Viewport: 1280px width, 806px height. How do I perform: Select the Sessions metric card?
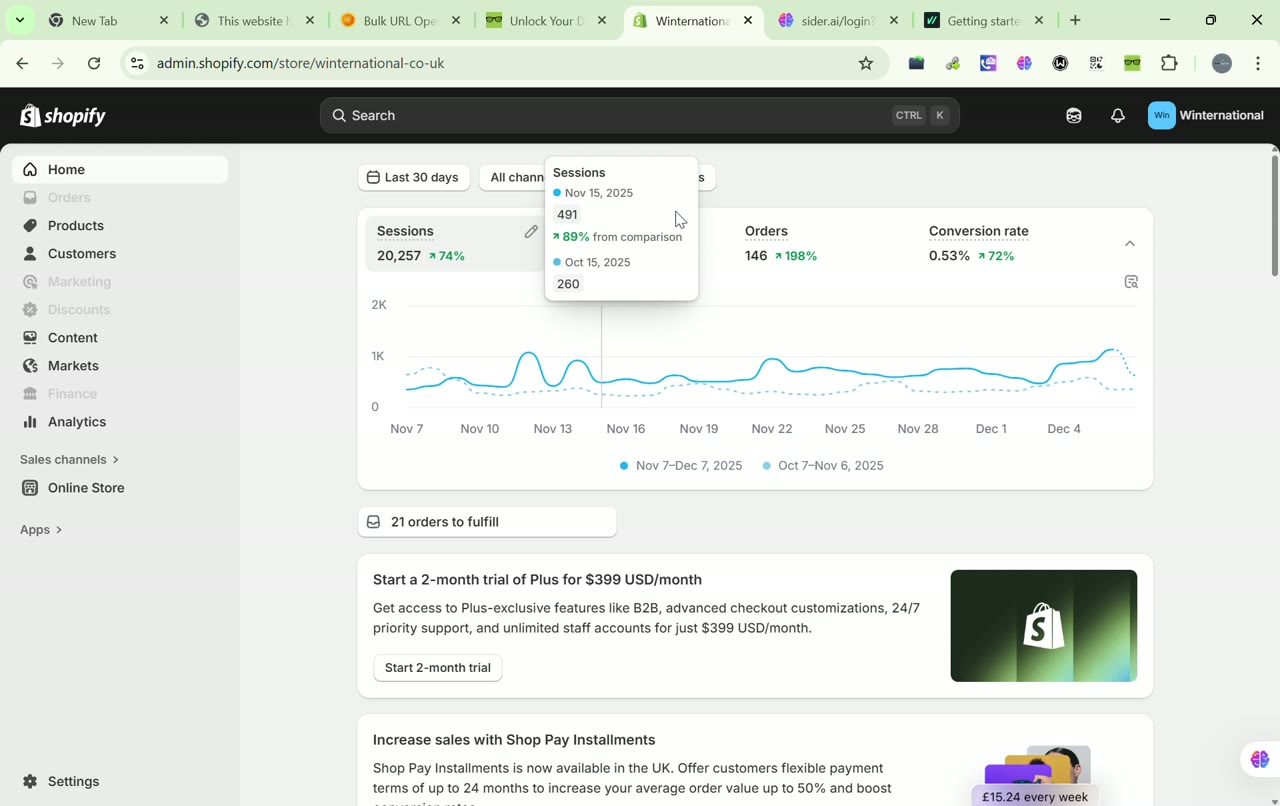point(455,243)
